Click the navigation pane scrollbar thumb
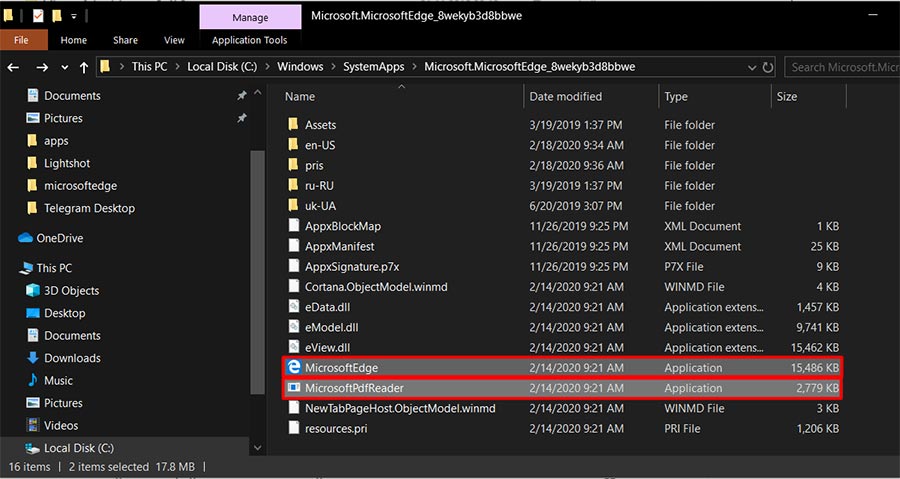Screen dimensions: 900x479 (257, 272)
